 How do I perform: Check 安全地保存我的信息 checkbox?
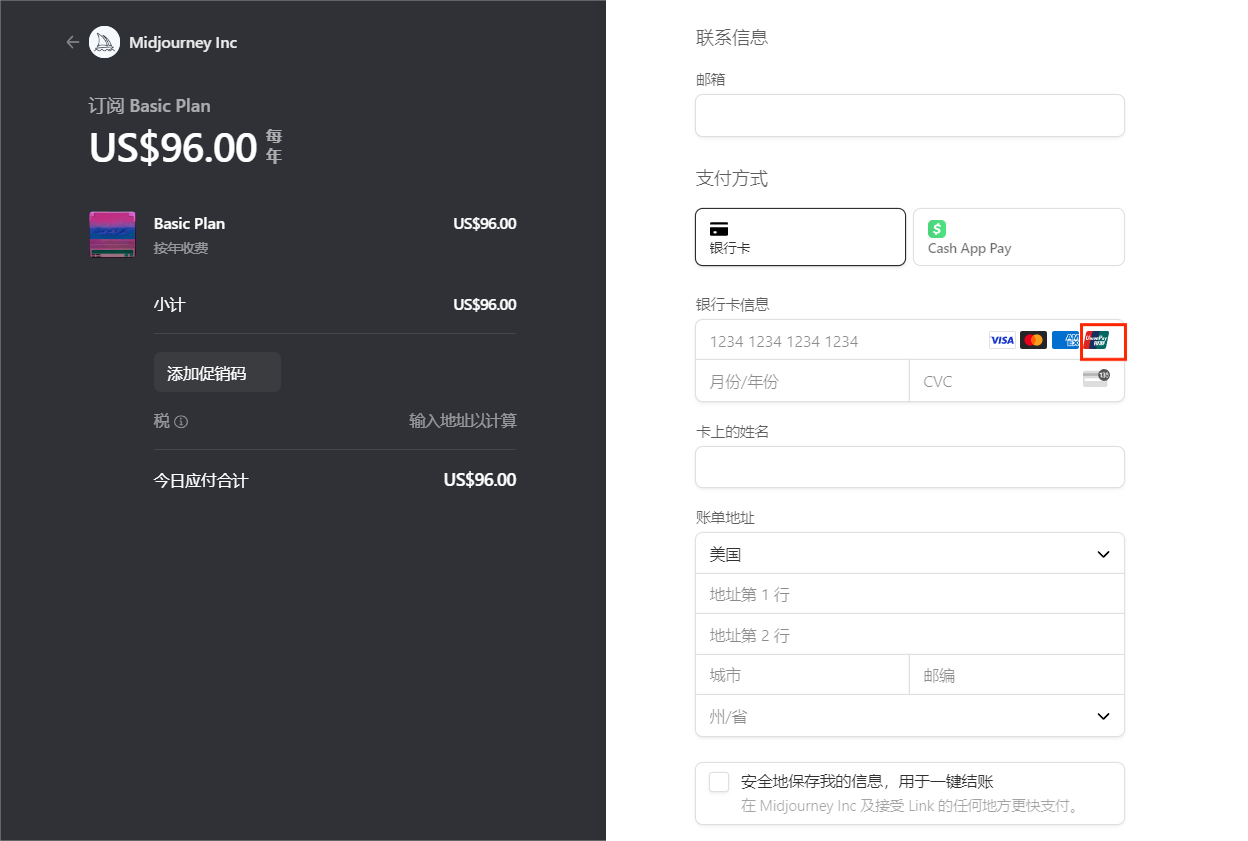click(x=718, y=782)
